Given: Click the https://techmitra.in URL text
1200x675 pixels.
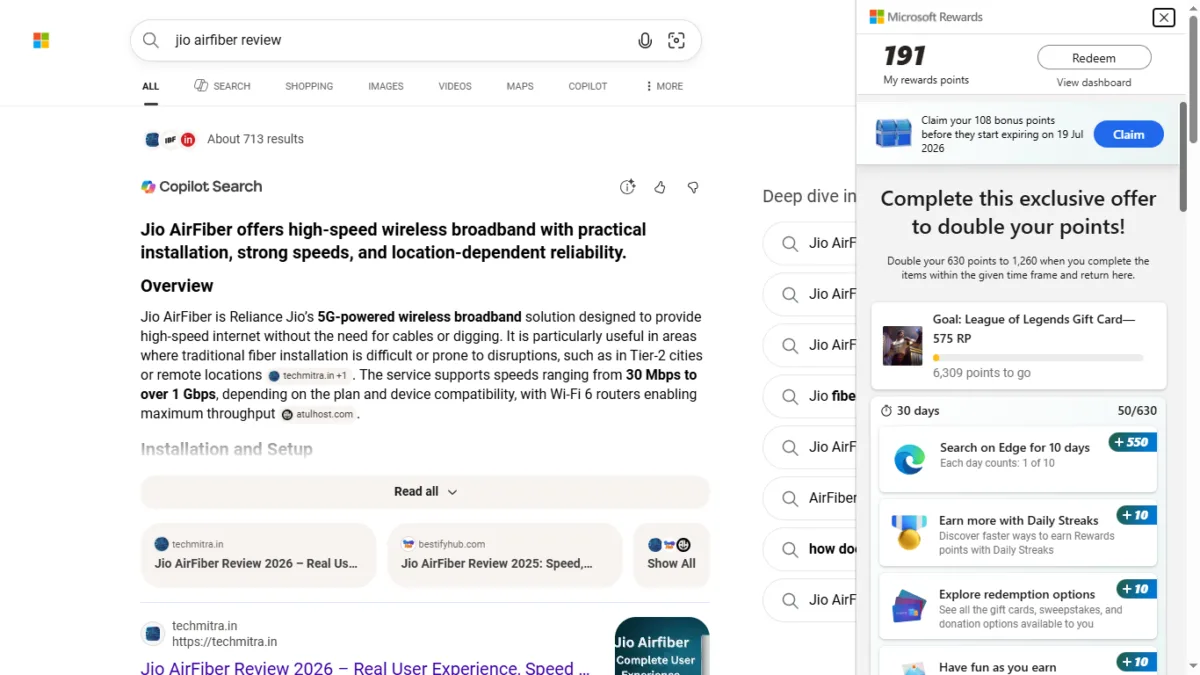Looking at the screenshot, I should tap(224, 642).
